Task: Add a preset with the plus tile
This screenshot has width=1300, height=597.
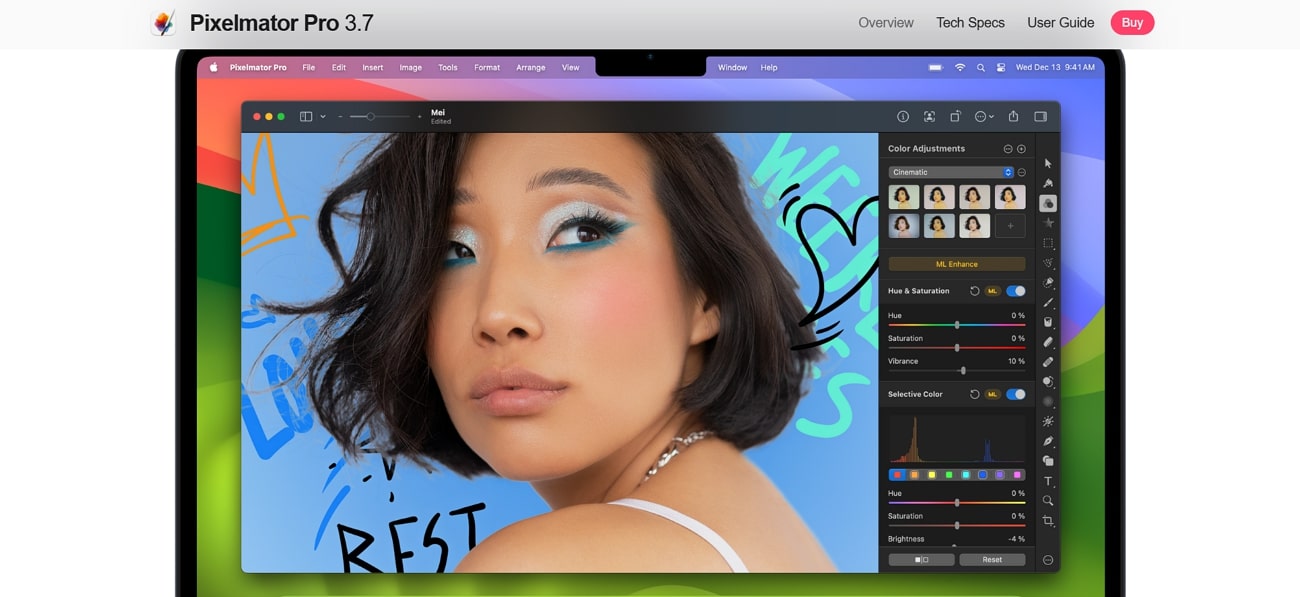Action: pos(1010,226)
